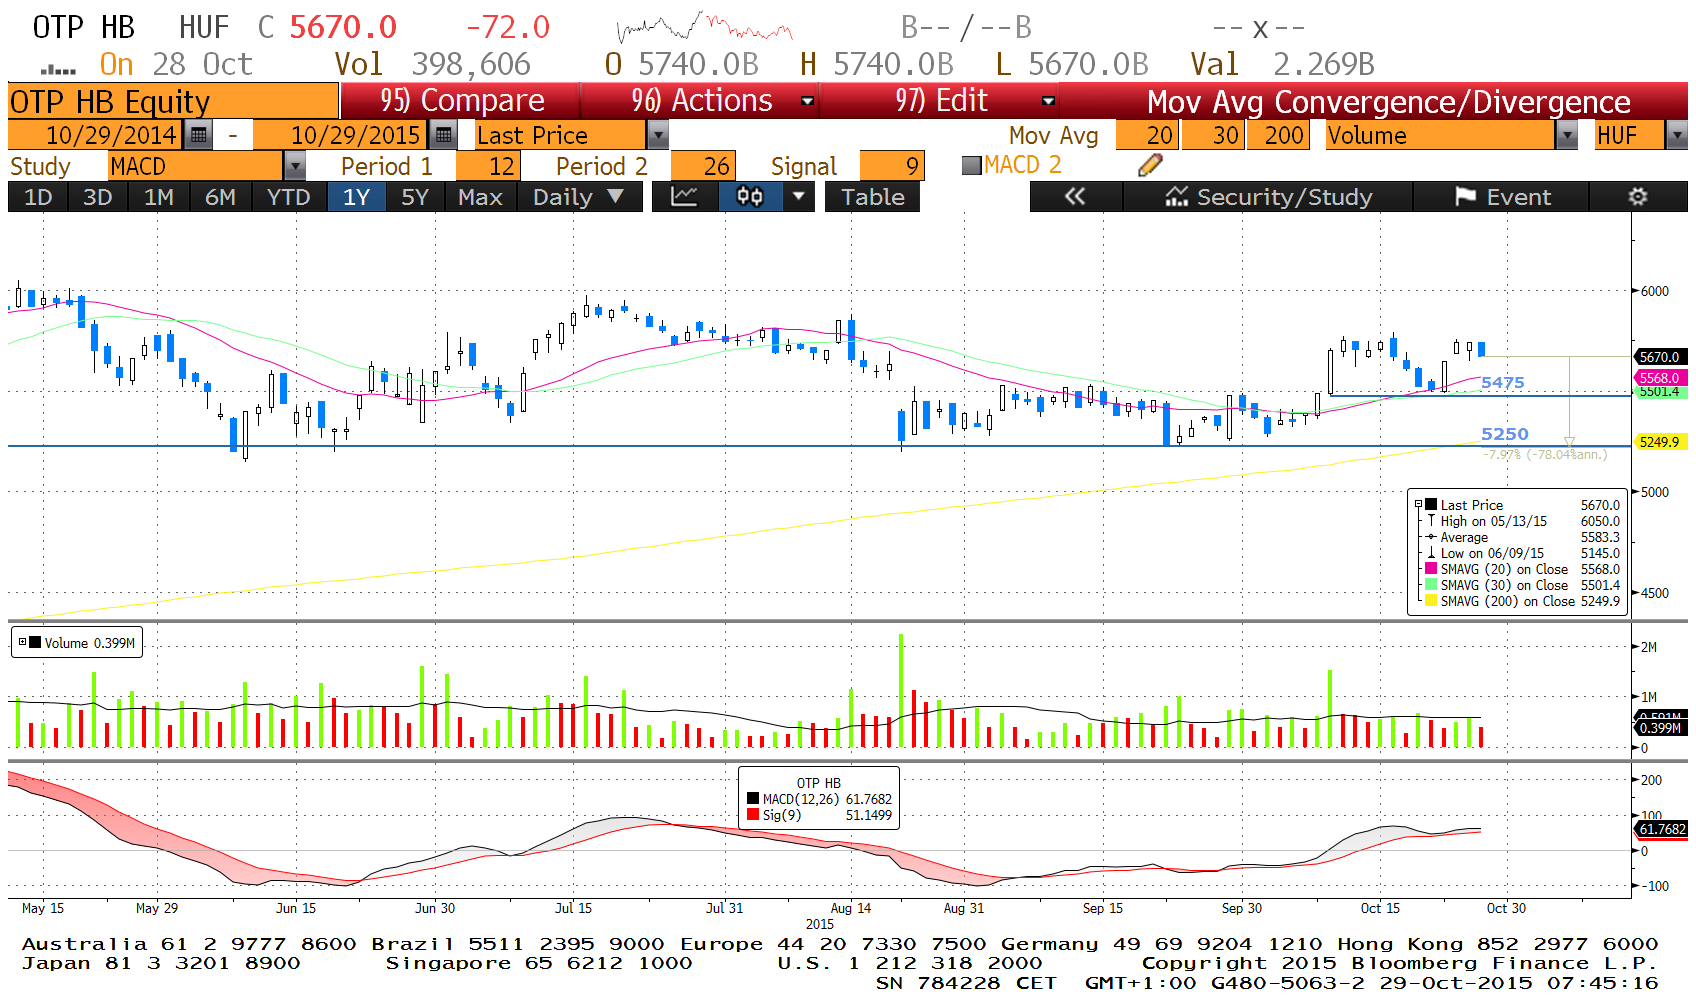Click the Mov Avg 20 field
Viewport: 1696px width, 1001px height.
(x=1147, y=135)
